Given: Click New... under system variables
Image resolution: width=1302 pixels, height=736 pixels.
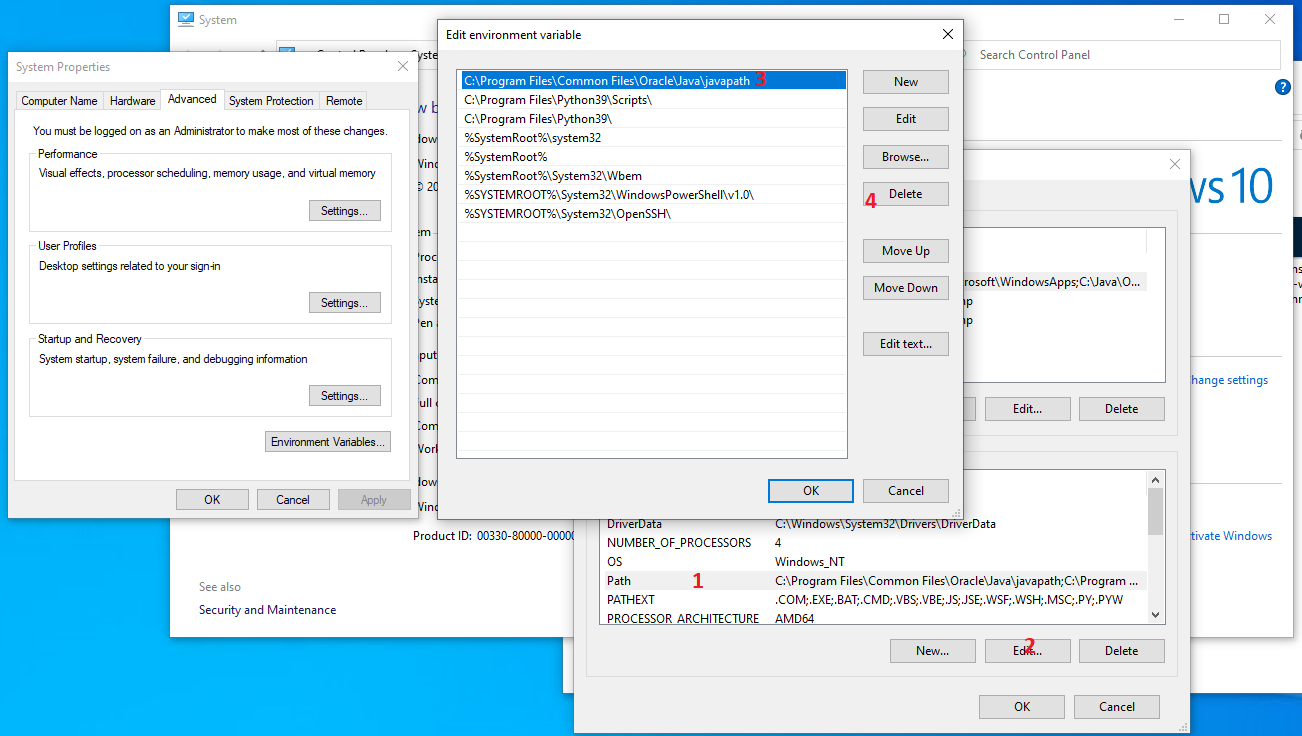Looking at the screenshot, I should pos(933,651).
